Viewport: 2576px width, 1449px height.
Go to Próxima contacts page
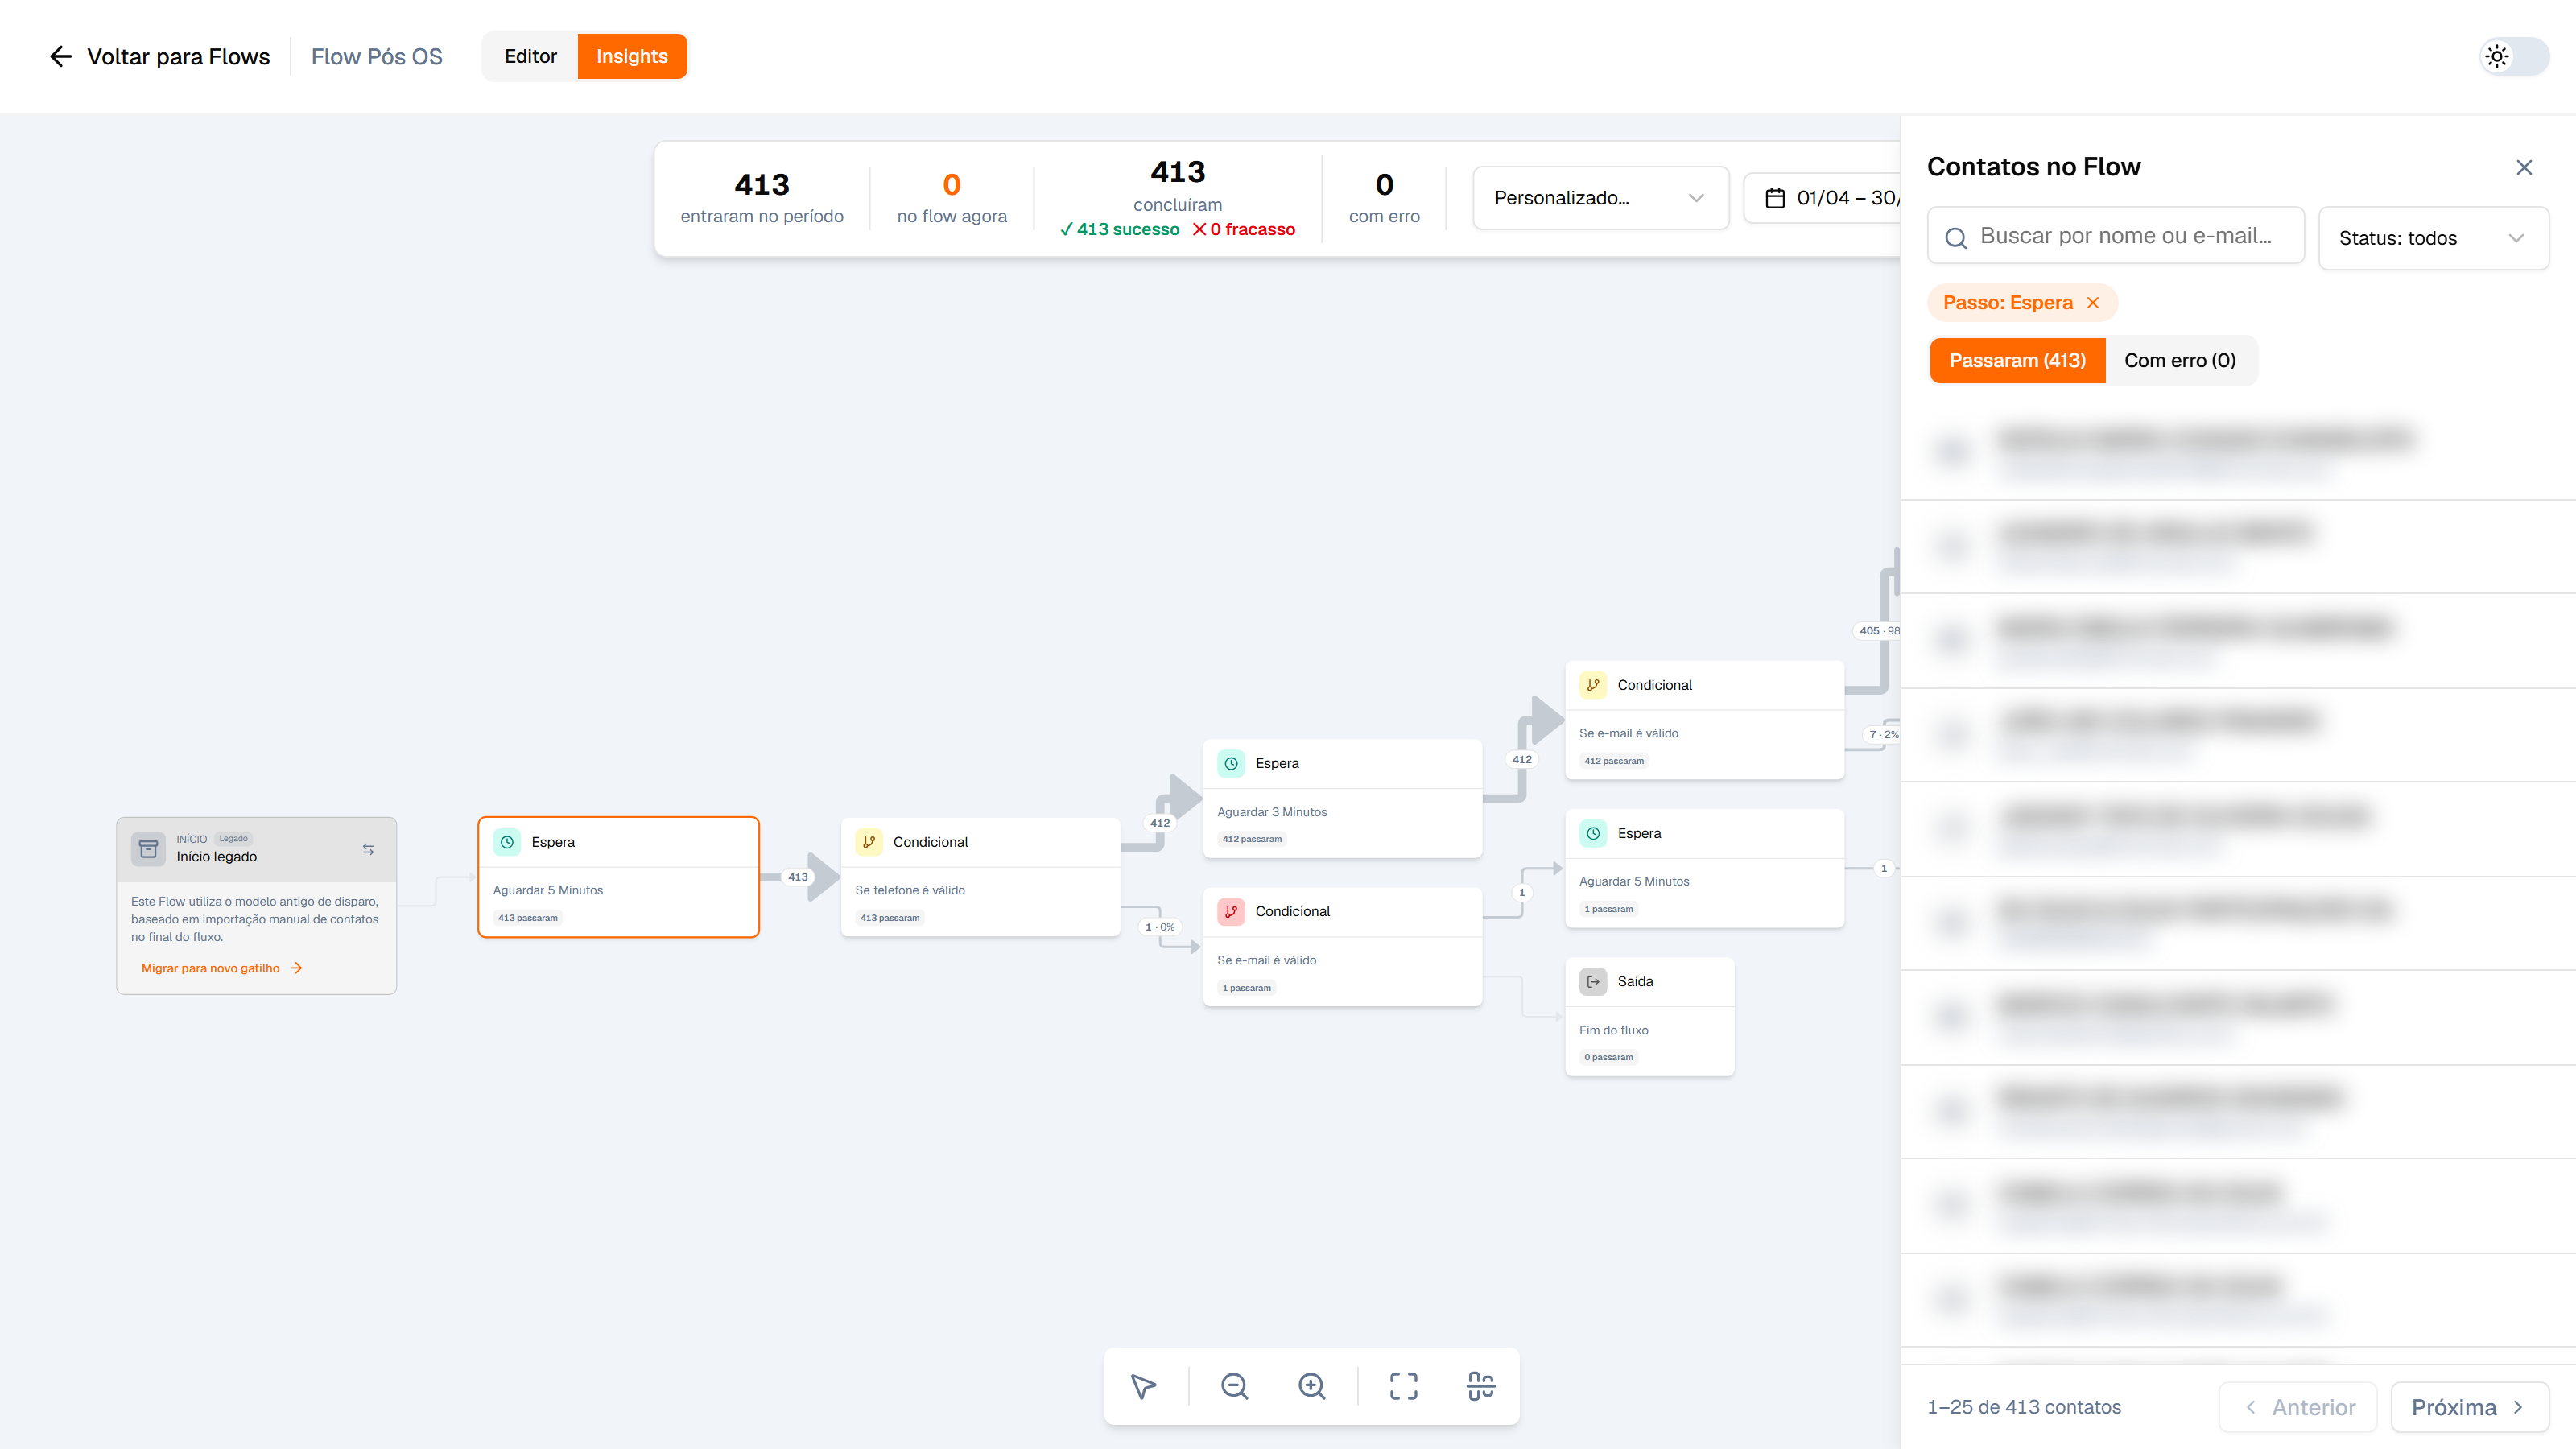pos(2469,1407)
